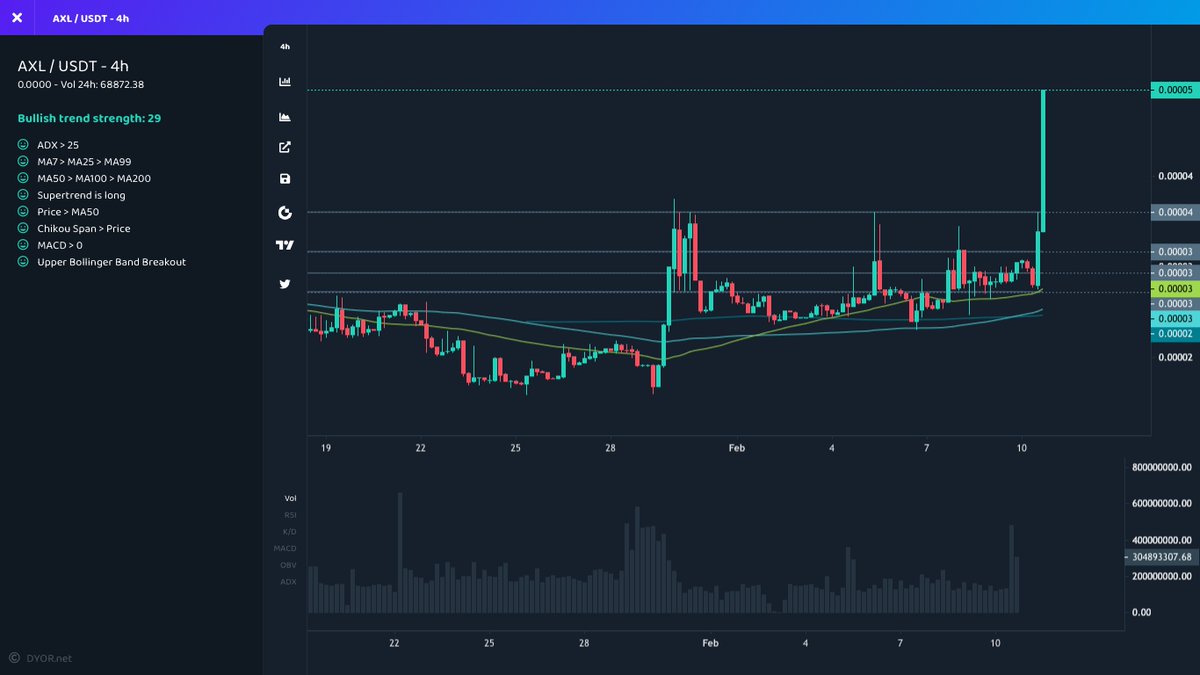
Task: Click the save chart floppy disk icon
Action: [285, 179]
